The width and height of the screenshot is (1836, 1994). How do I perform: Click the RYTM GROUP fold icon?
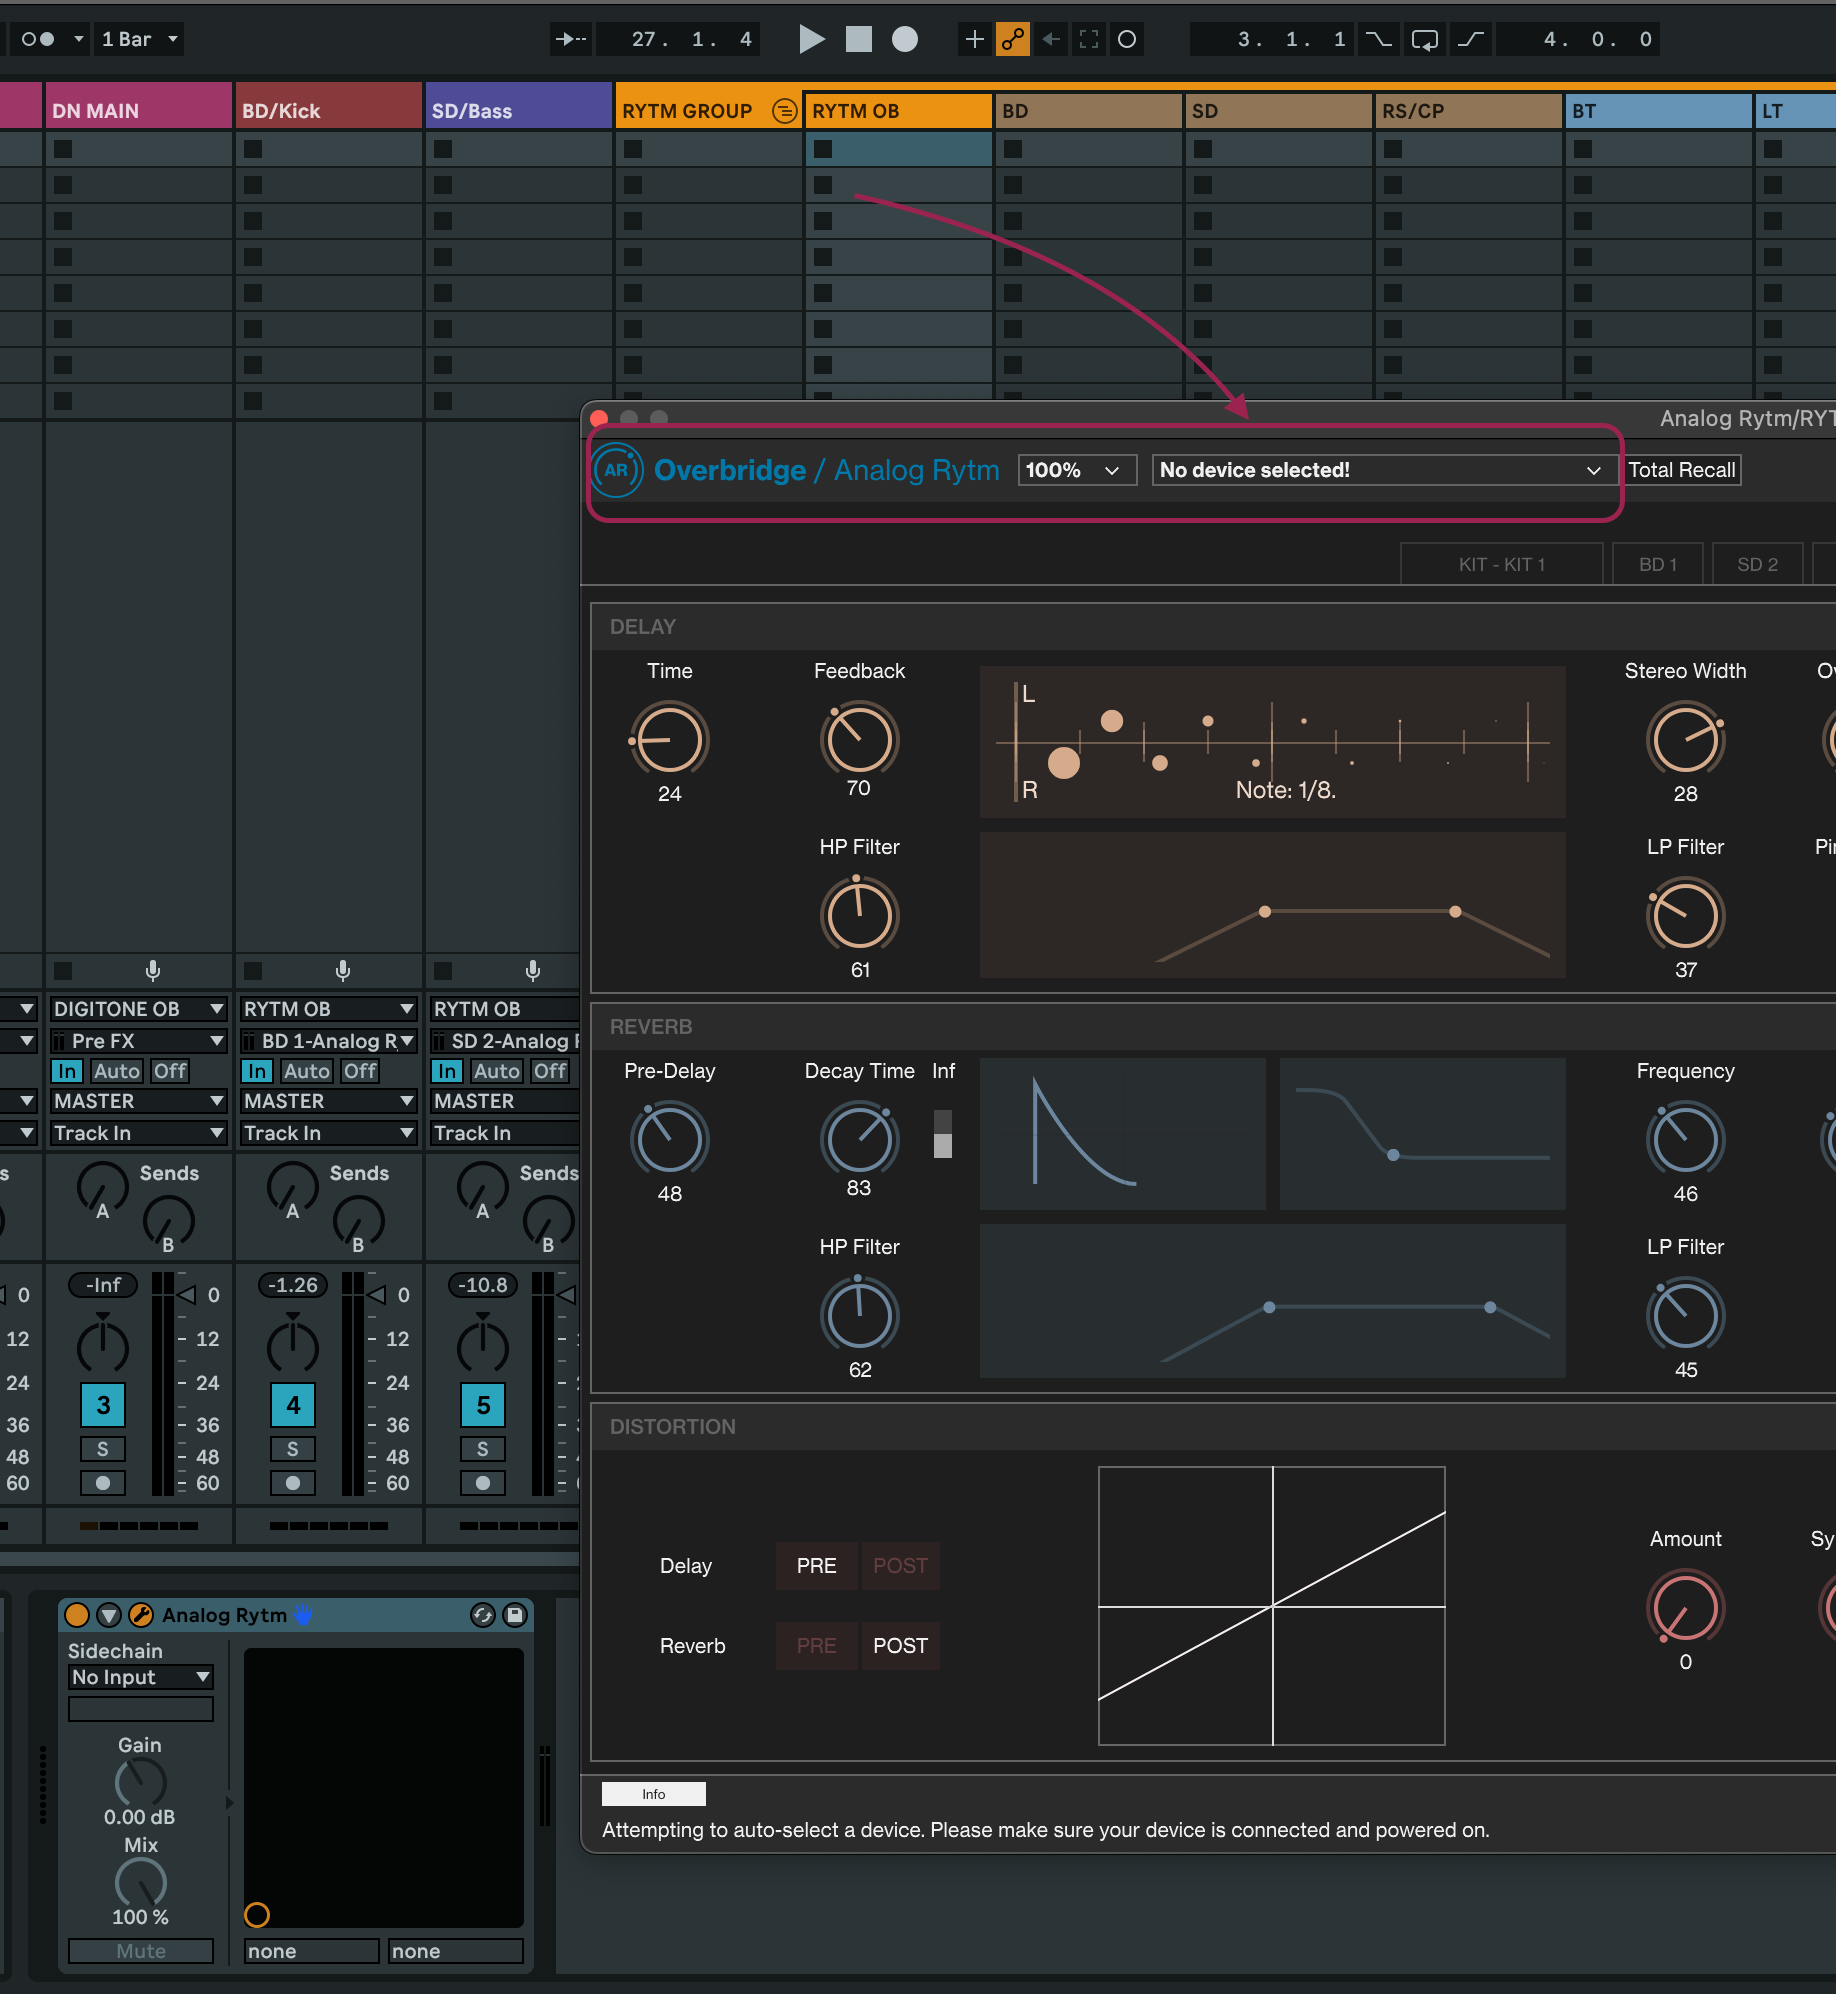tap(786, 111)
